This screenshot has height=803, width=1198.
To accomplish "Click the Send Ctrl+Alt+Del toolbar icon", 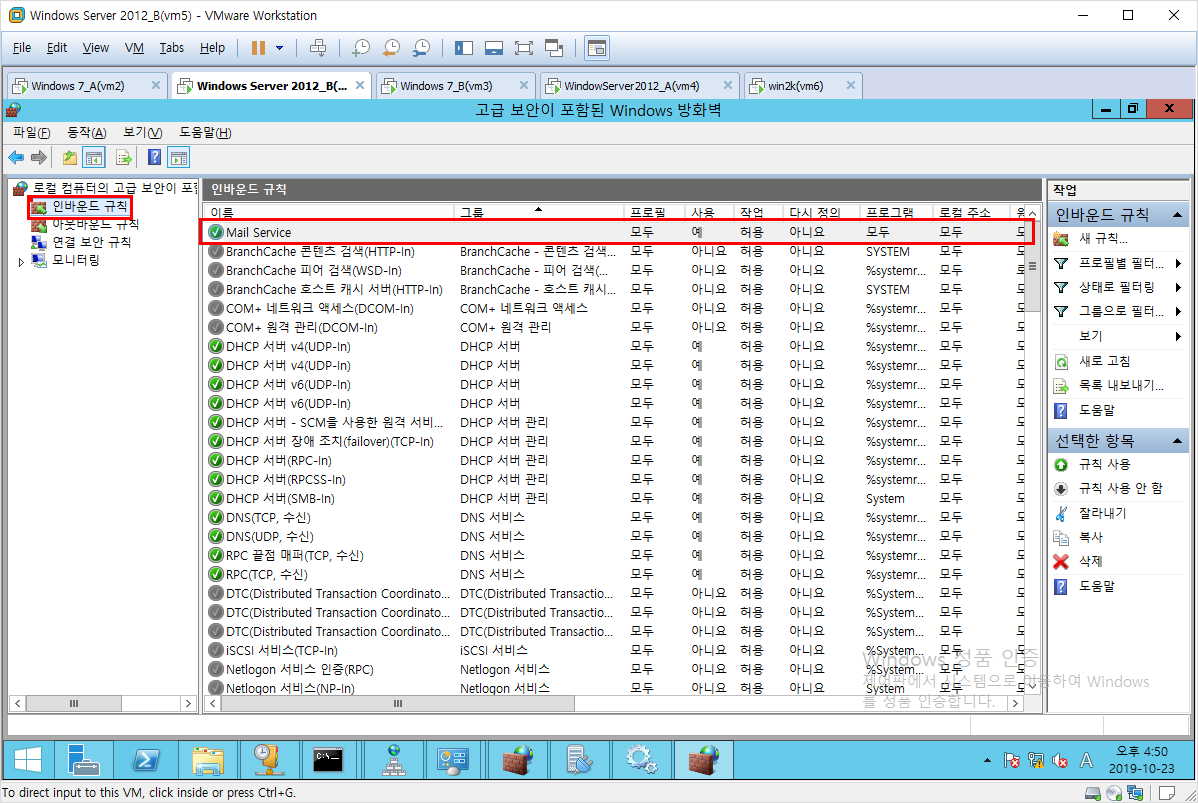I will click(x=318, y=48).
